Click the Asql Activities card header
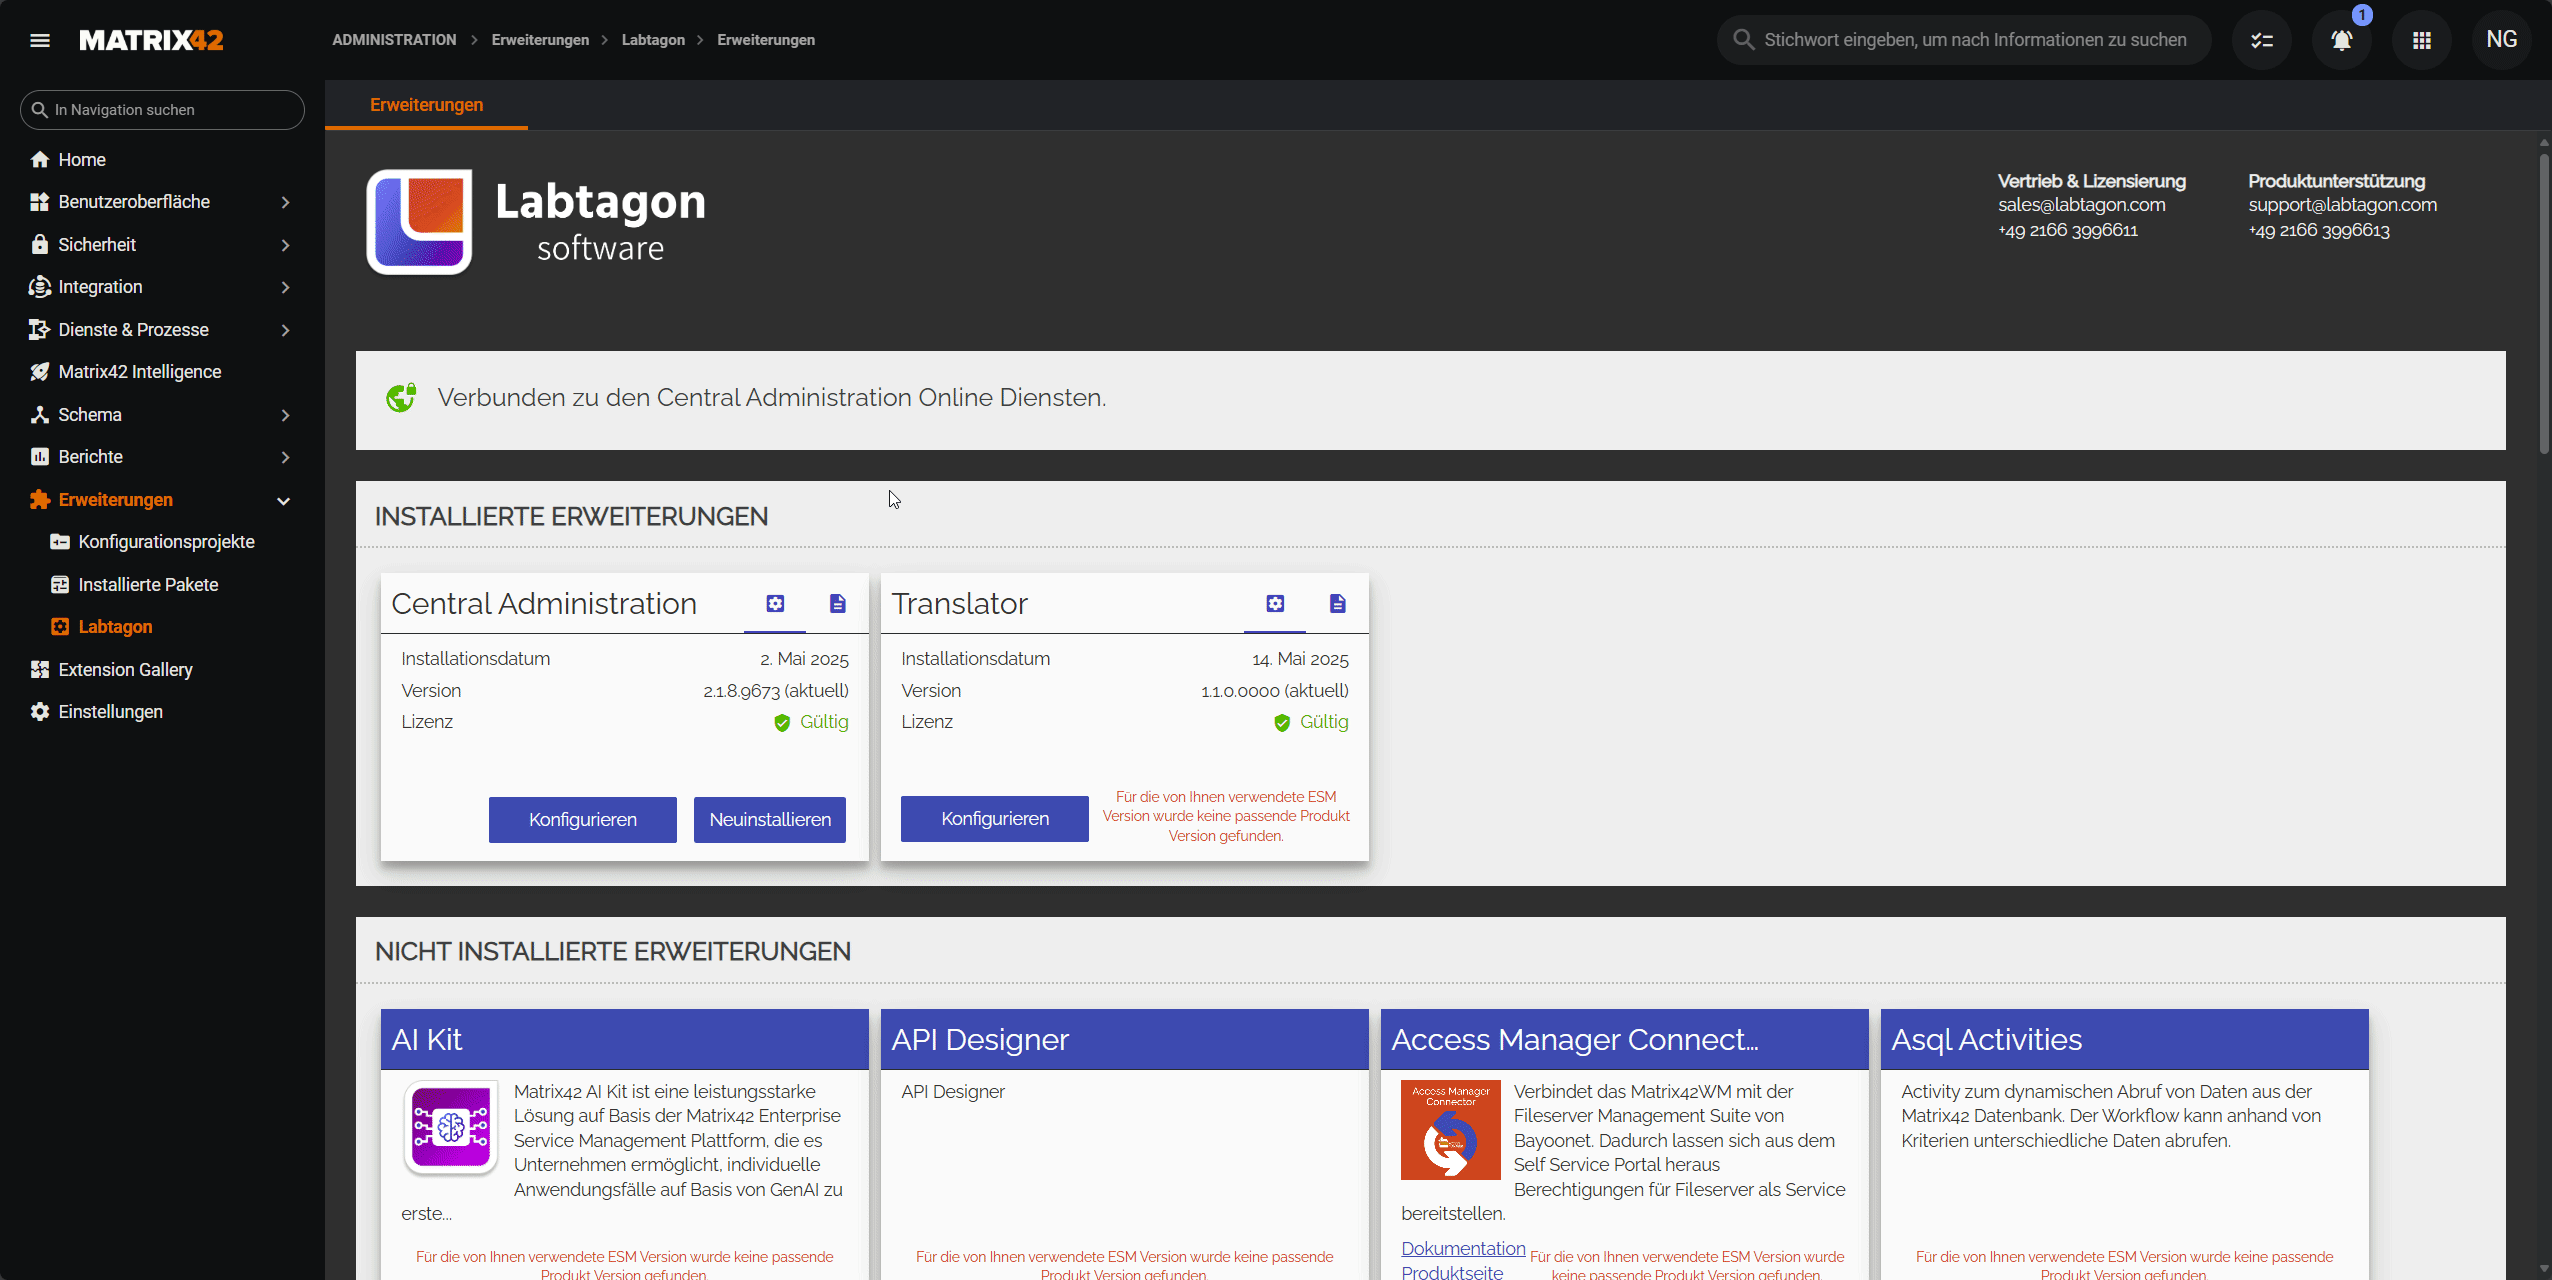The height and width of the screenshot is (1280, 2552). 2124,1040
